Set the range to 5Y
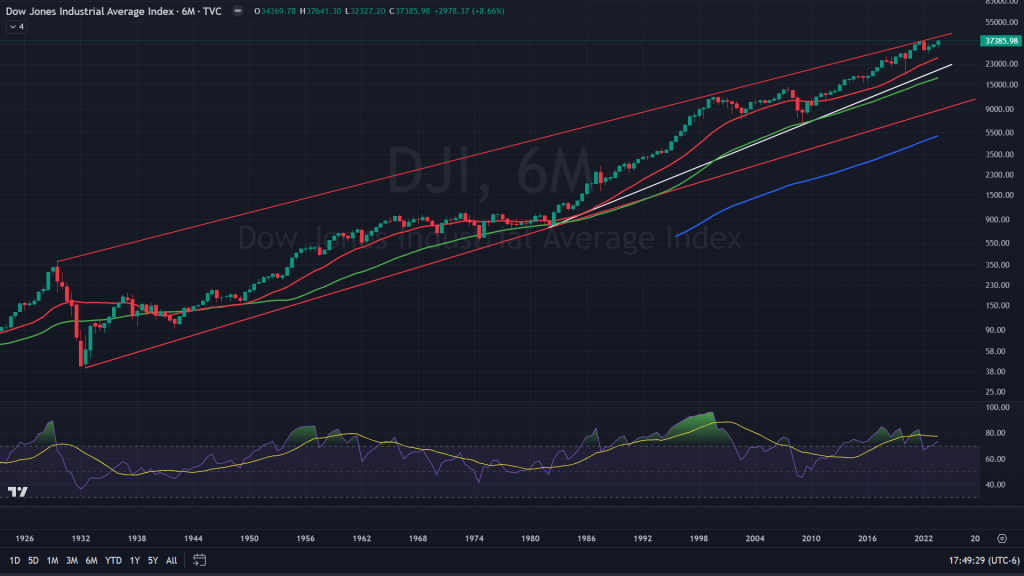This screenshot has height=576, width=1024. [152, 559]
